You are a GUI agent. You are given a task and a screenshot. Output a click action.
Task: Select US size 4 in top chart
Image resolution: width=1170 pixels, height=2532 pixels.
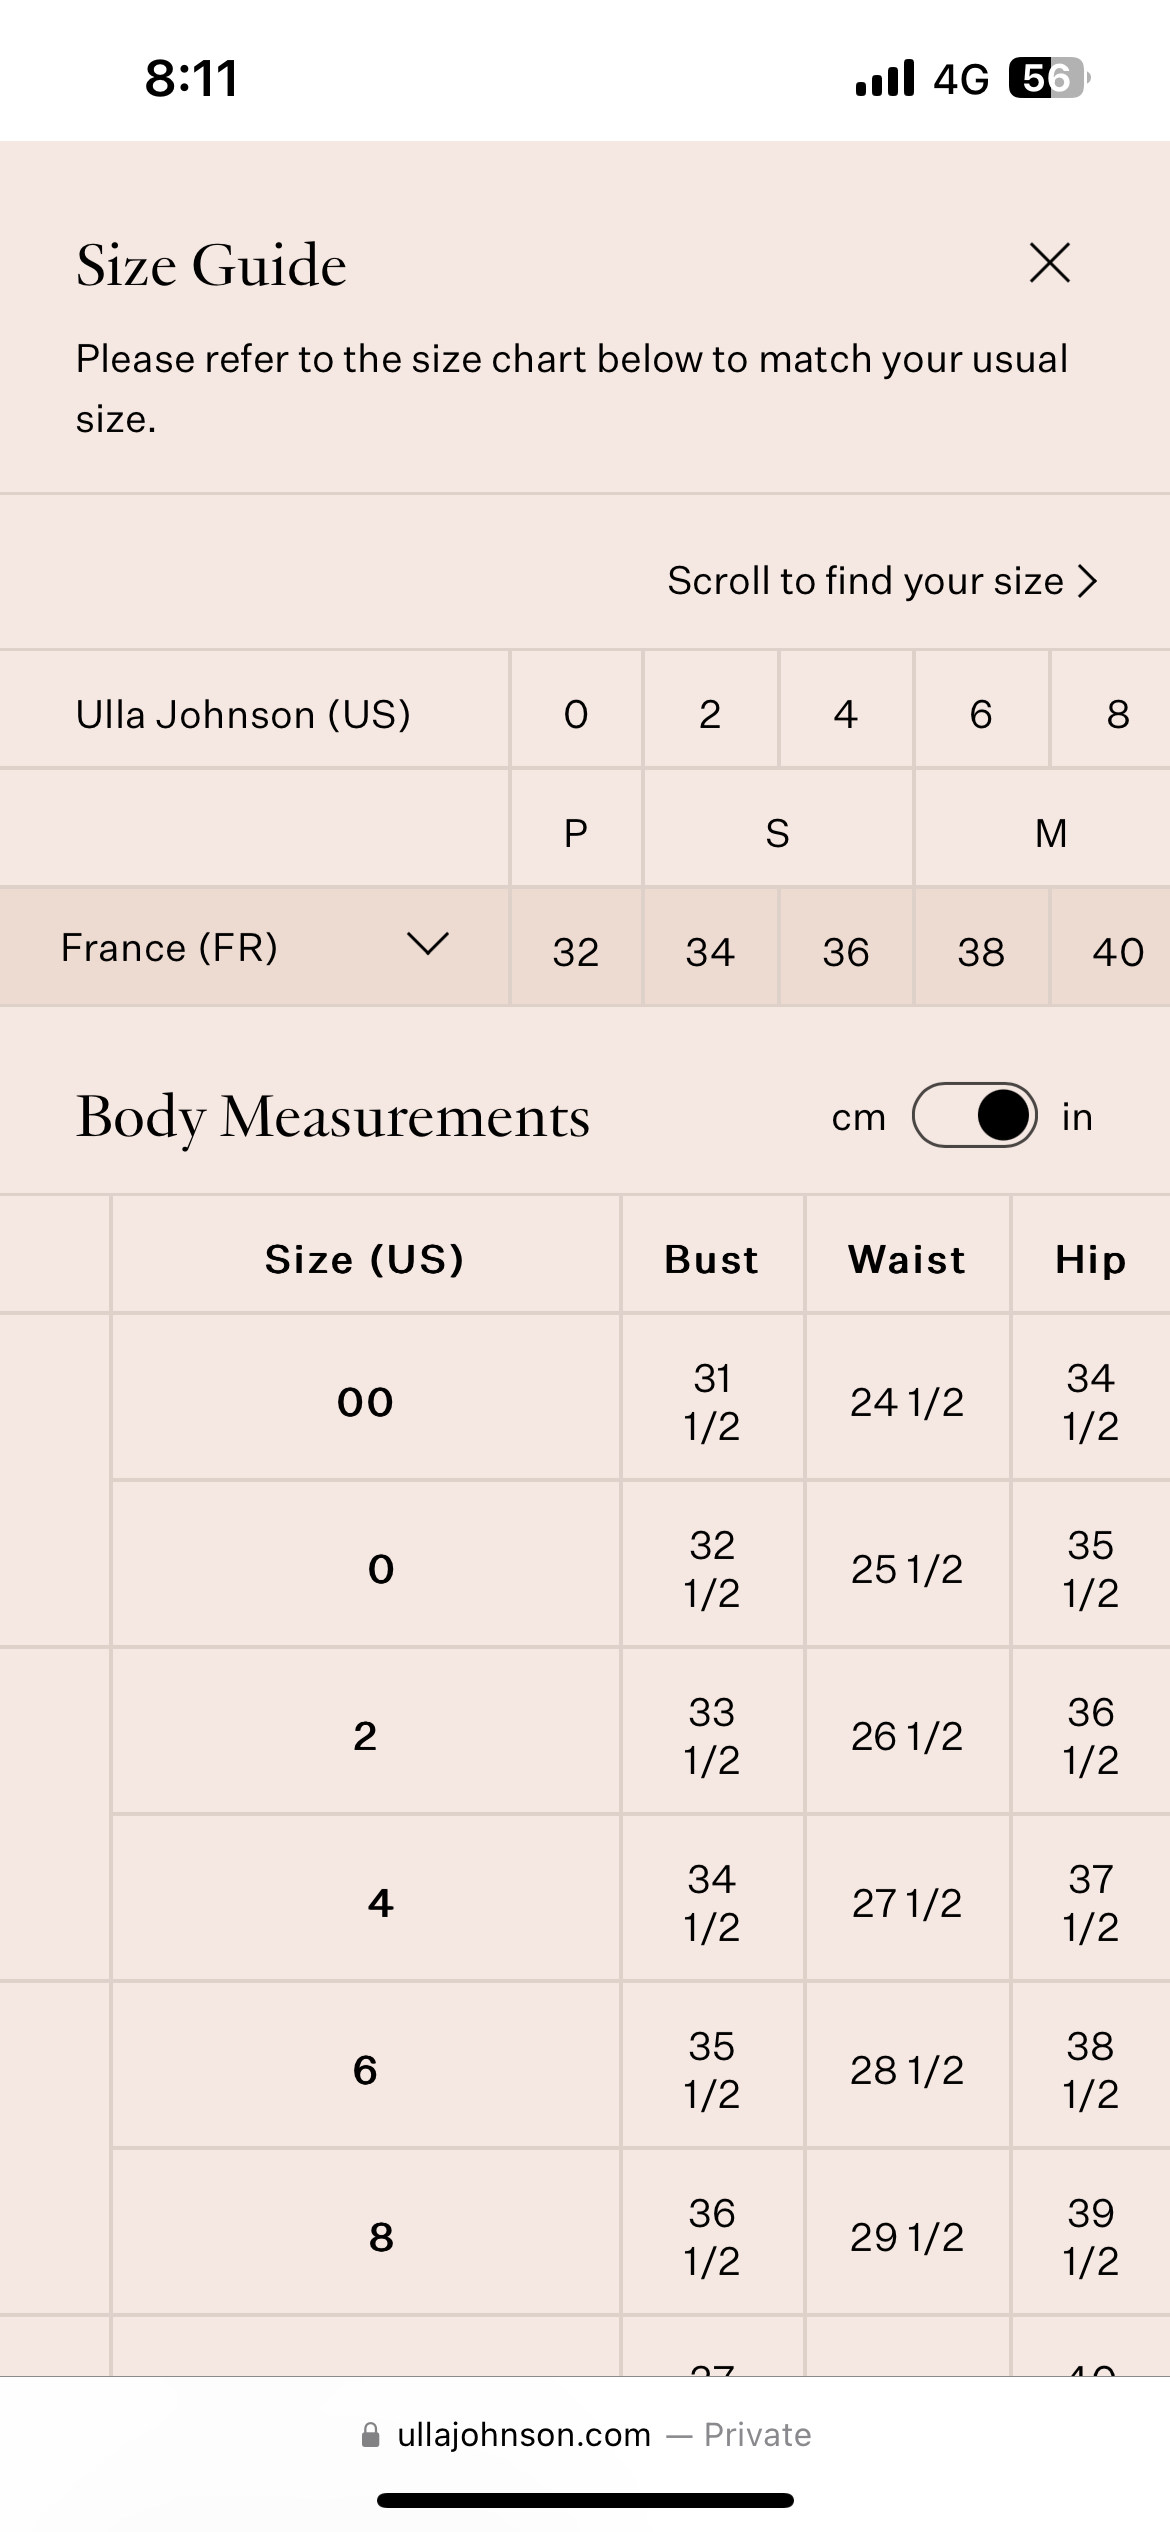pyautogui.click(x=846, y=714)
